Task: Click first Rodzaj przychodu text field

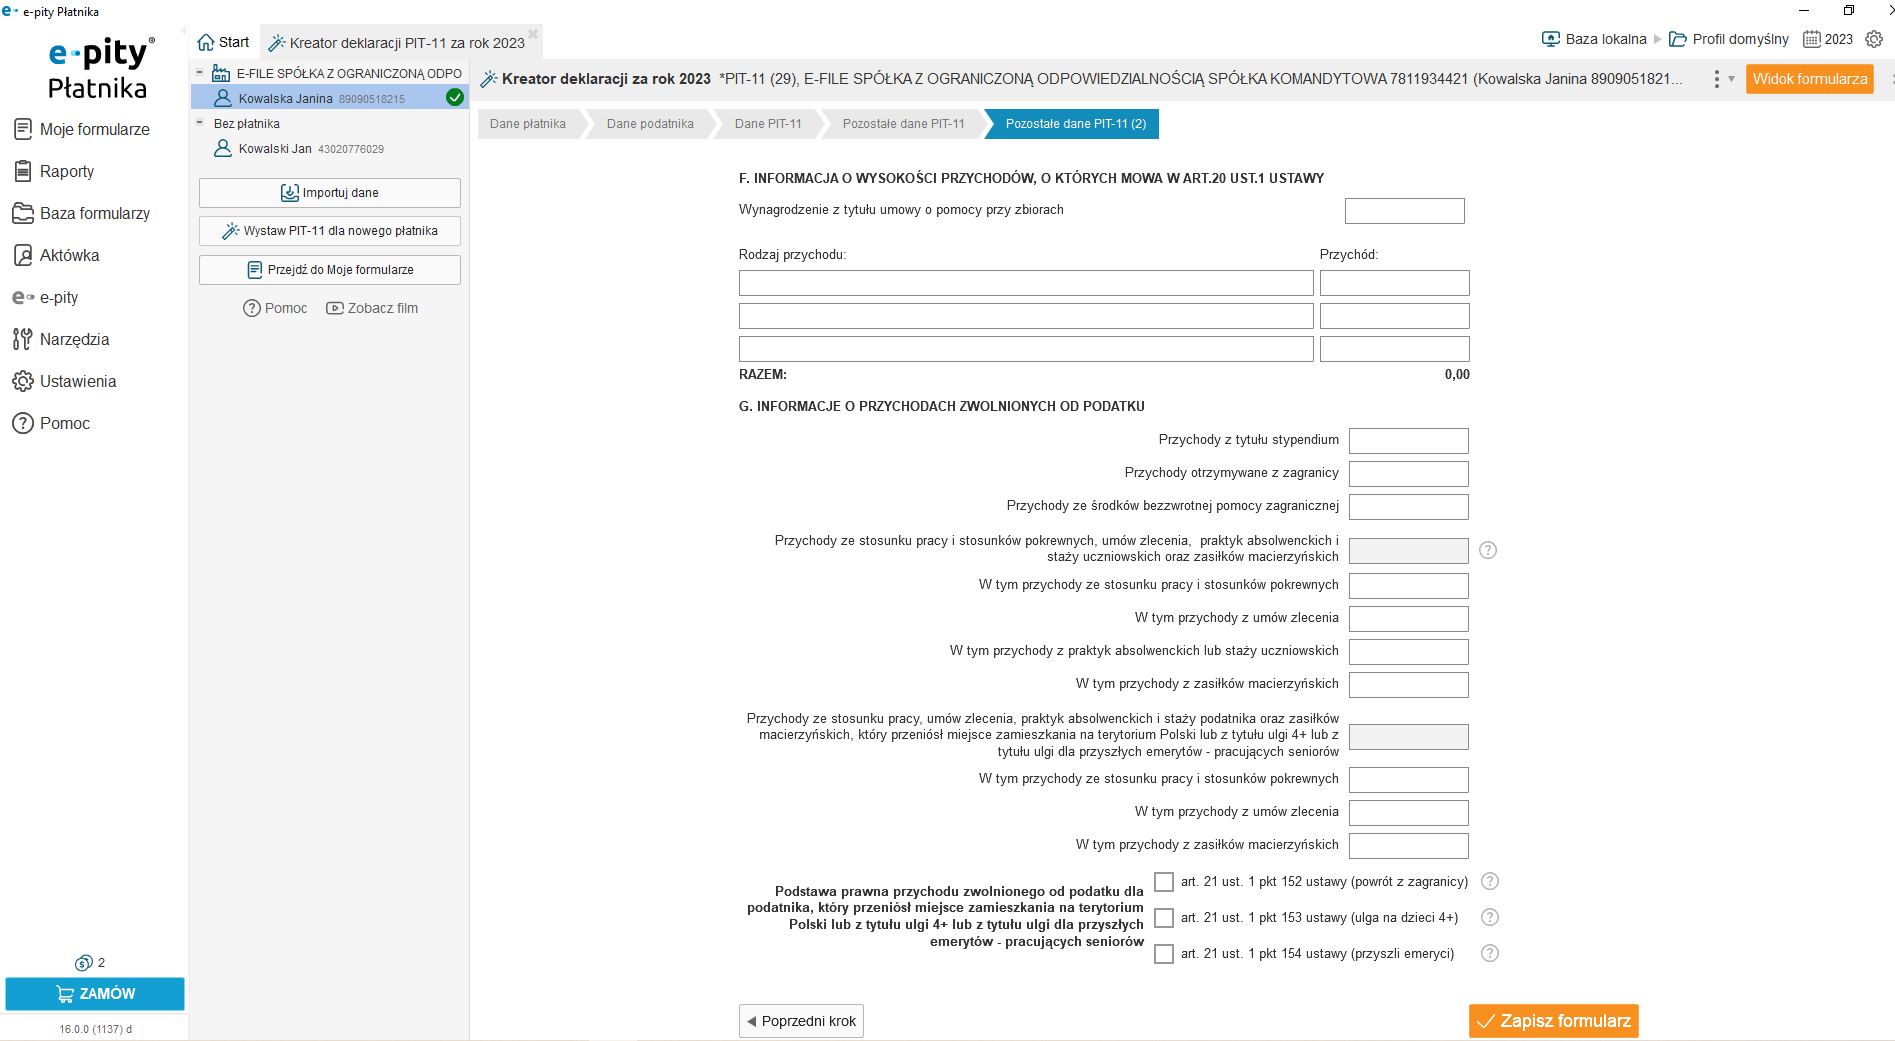Action: click(1026, 283)
